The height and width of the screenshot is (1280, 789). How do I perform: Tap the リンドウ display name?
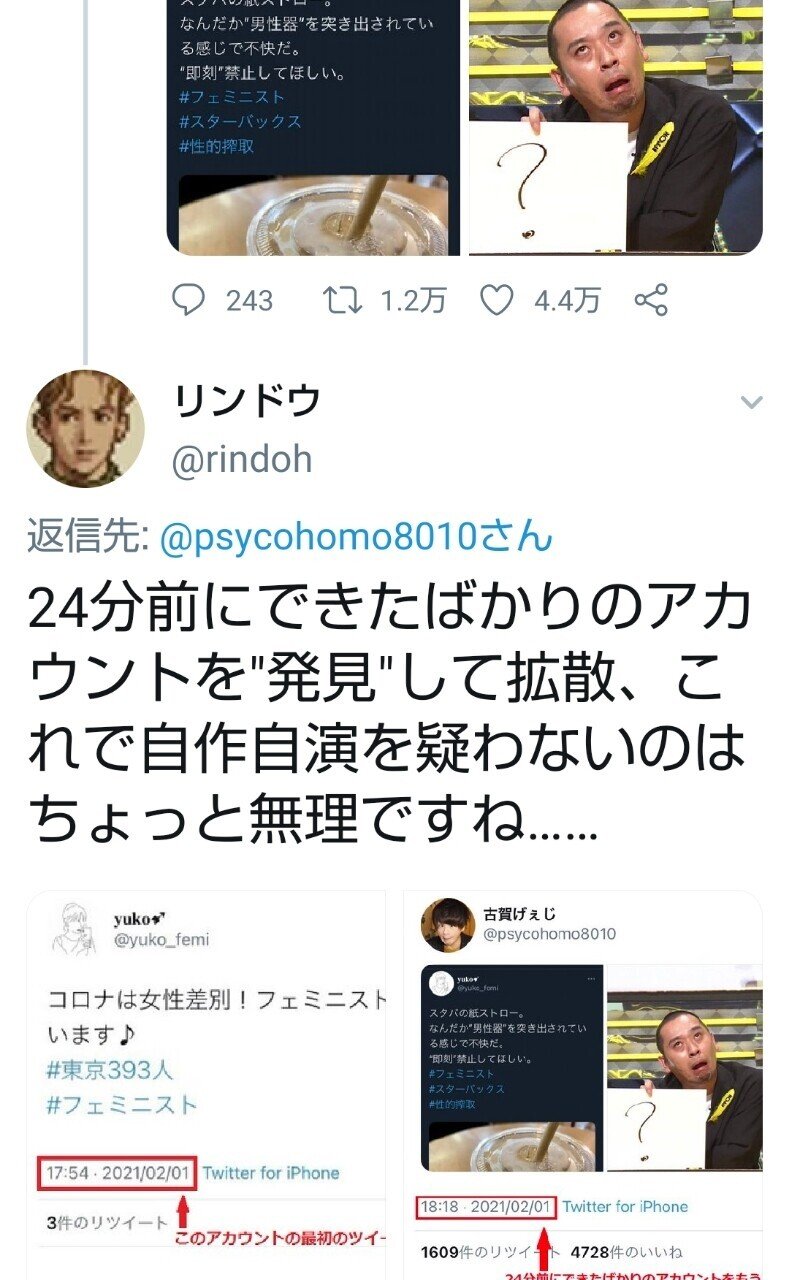tap(247, 402)
